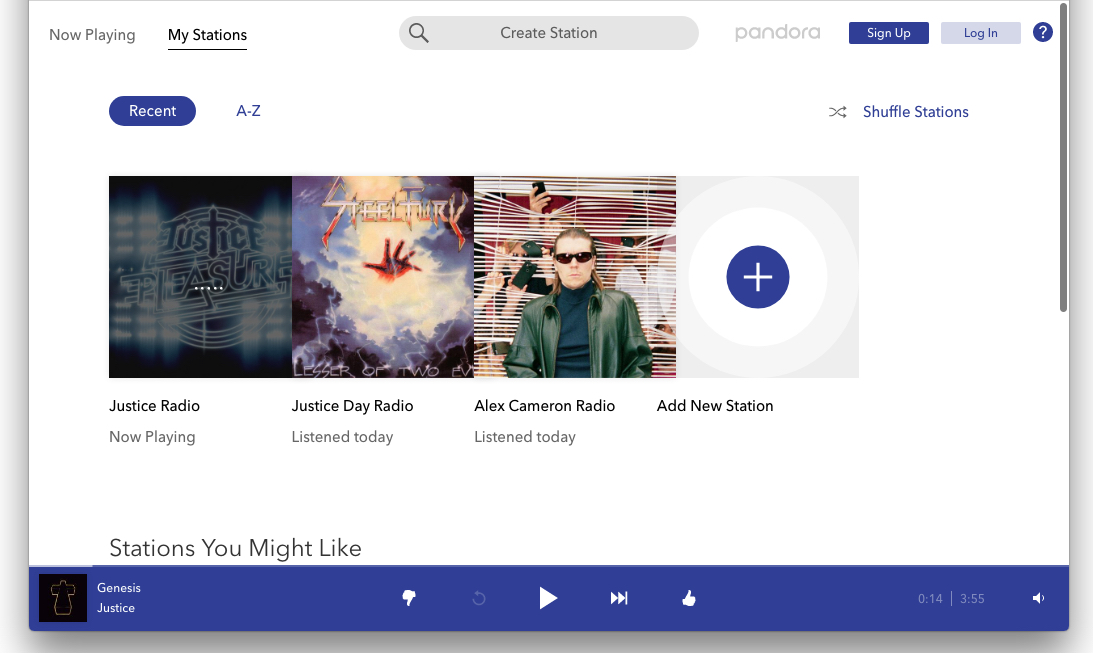Click the Add New Station label
Viewport: 1093px width, 653px height.
pos(714,406)
